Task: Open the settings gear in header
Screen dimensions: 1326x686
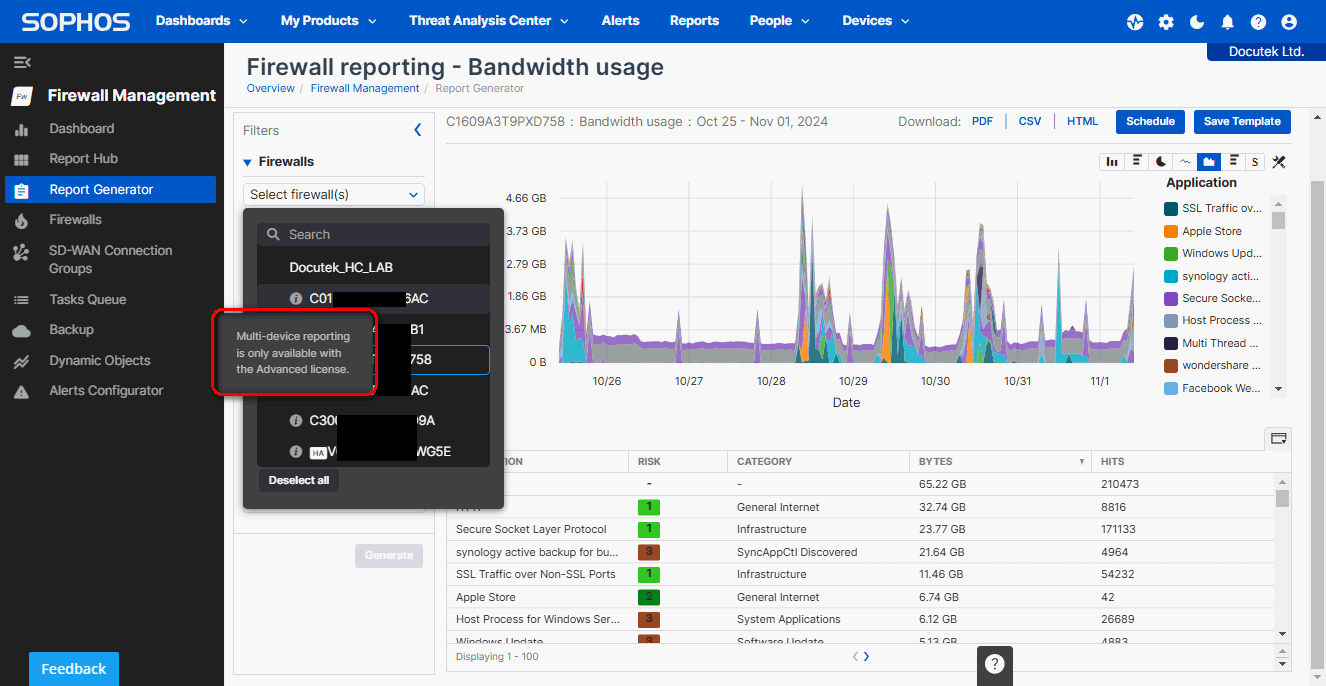Action: [x=1166, y=22]
